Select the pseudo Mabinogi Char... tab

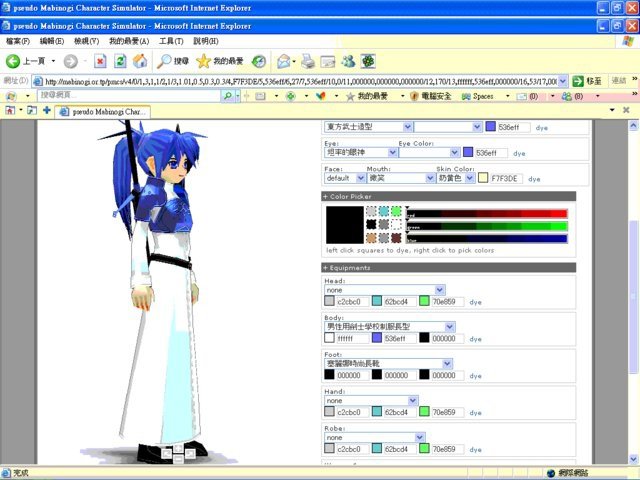coord(102,111)
